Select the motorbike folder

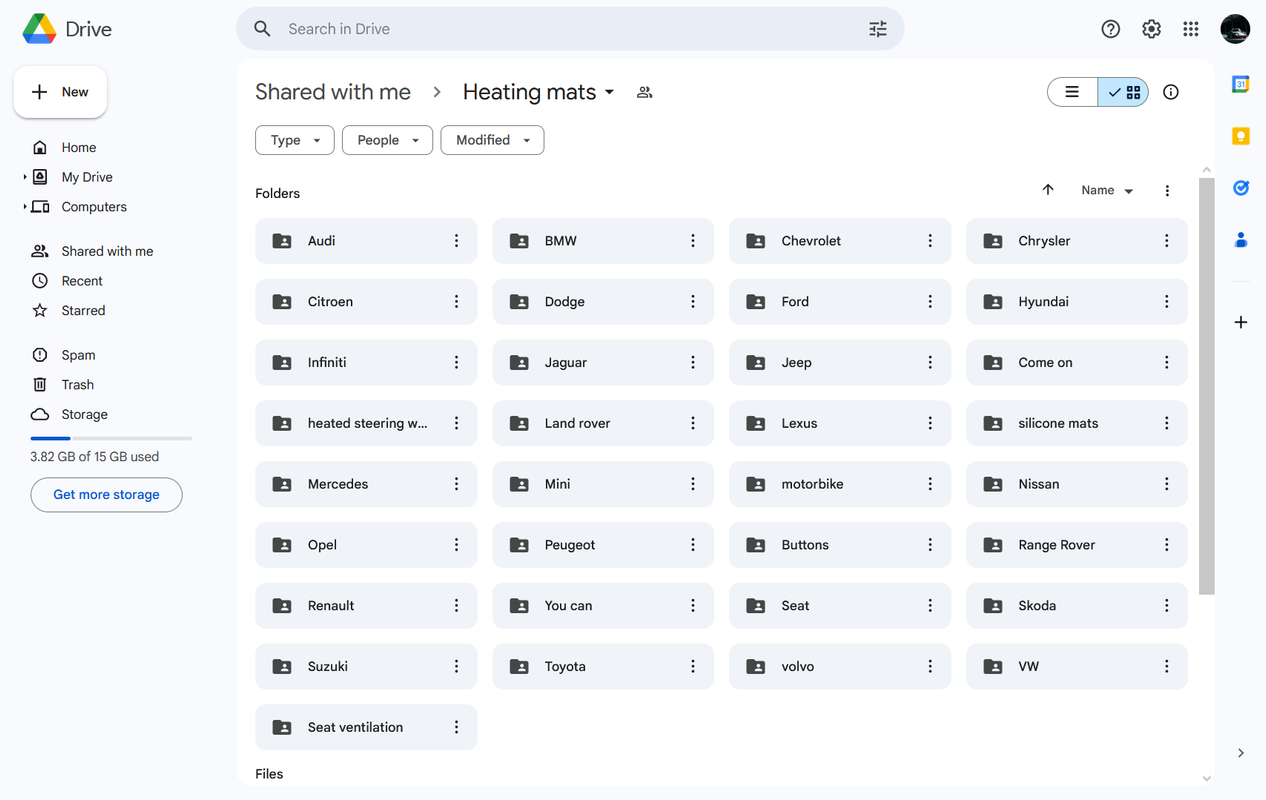pos(840,484)
